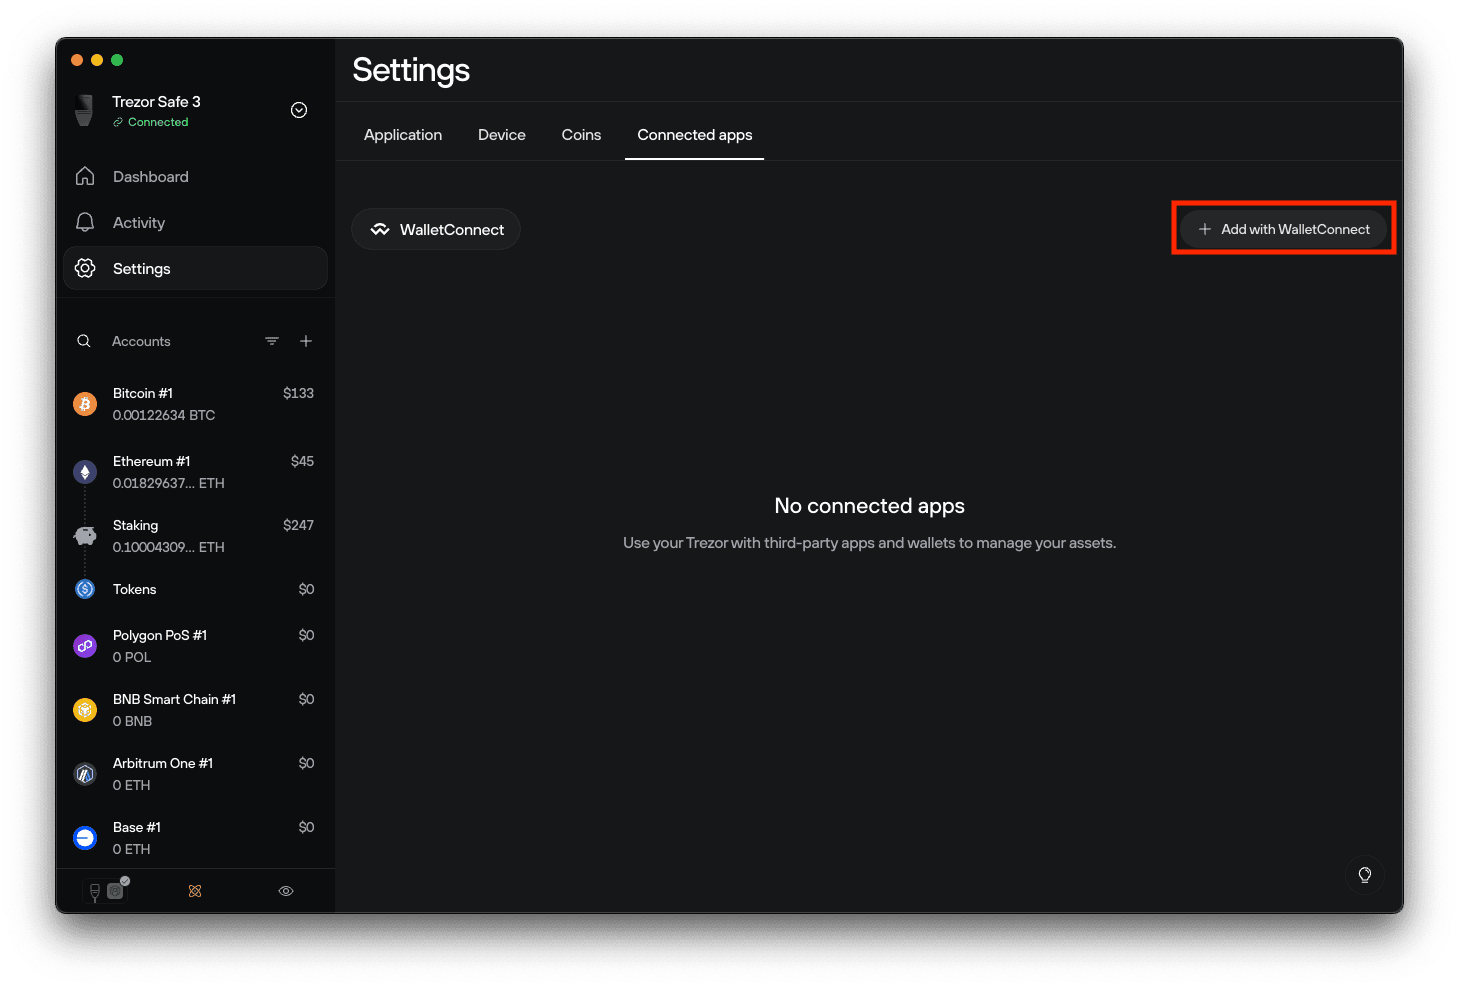Click the Bitcoin coin logo
Image resolution: width=1459 pixels, height=987 pixels.
pos(85,404)
